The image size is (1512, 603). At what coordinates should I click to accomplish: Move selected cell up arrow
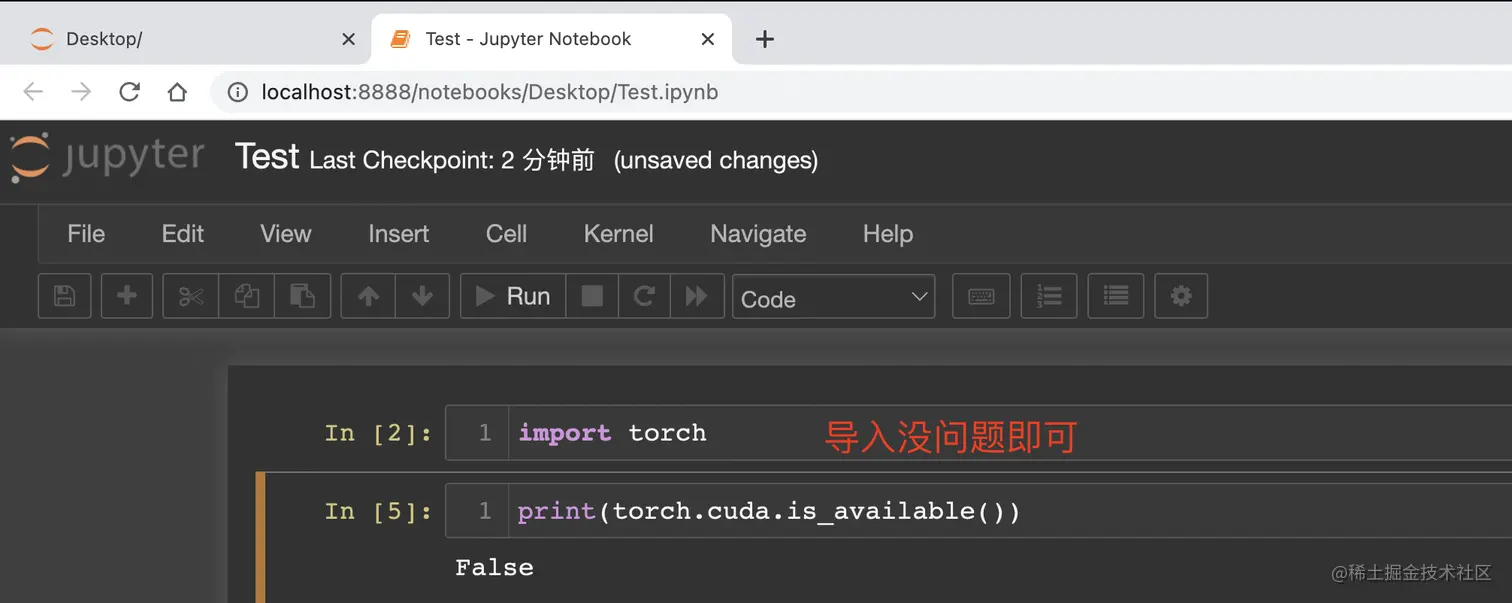pos(368,296)
